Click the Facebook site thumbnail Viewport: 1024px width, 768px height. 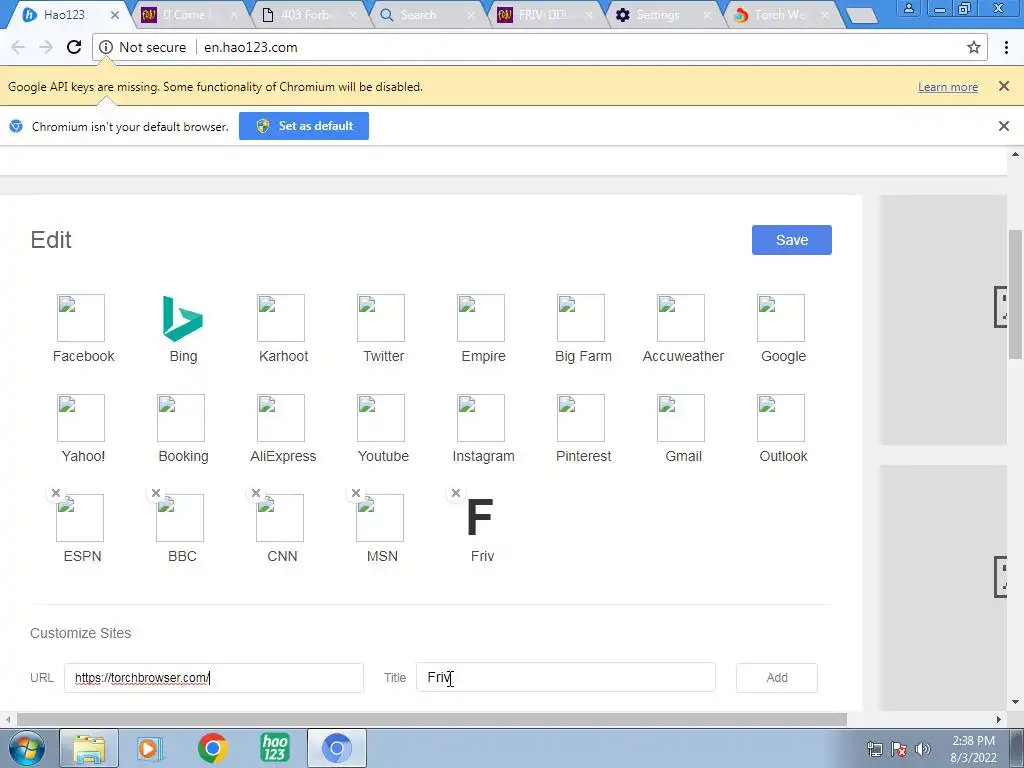(x=81, y=318)
